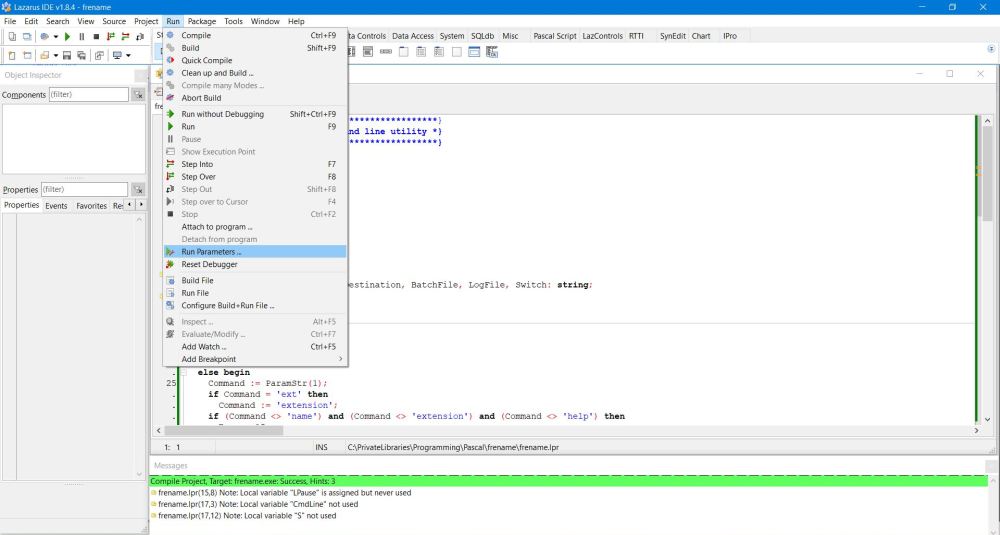The width and height of the screenshot is (1000, 535).
Task: Click the left tab-scroll arrow in Object Inspector
Action: 130,205
